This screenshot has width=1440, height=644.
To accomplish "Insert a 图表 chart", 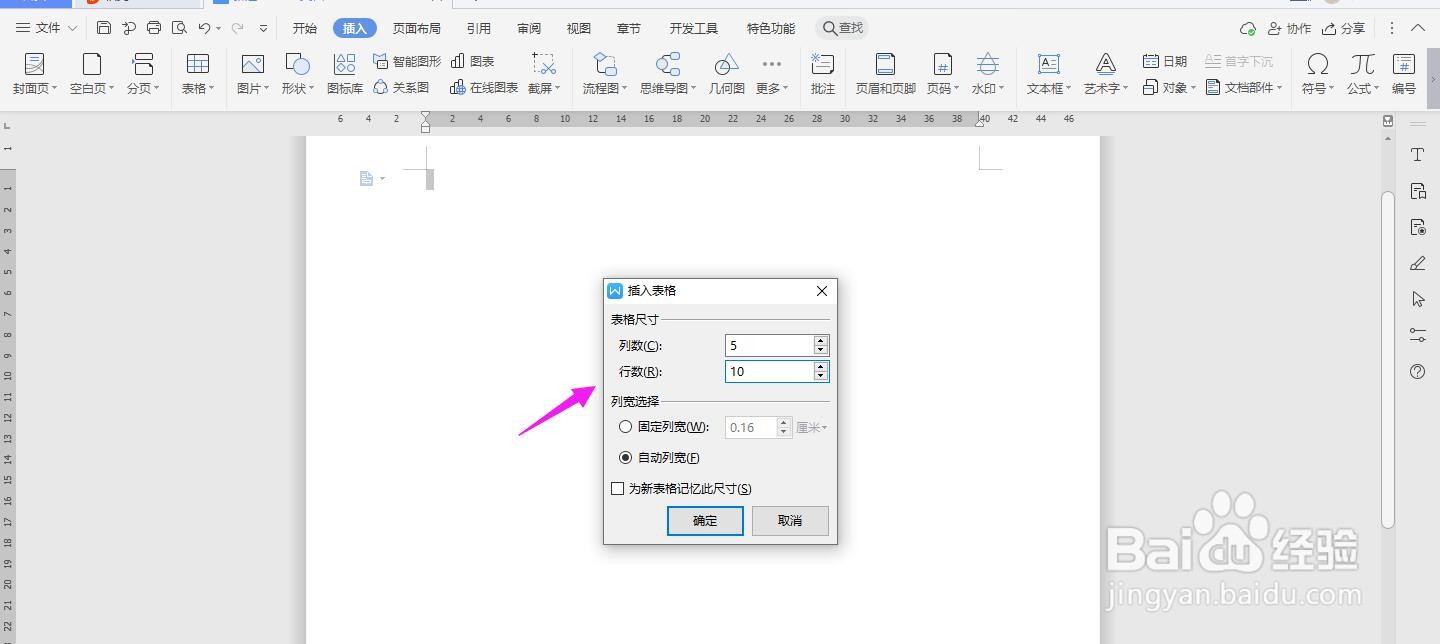I will pos(473,61).
